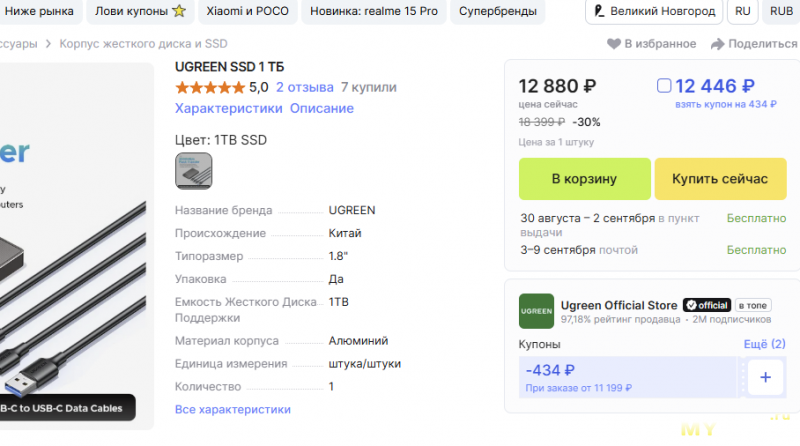Open Все характеристики link
This screenshot has height=446, width=800.
(233, 409)
